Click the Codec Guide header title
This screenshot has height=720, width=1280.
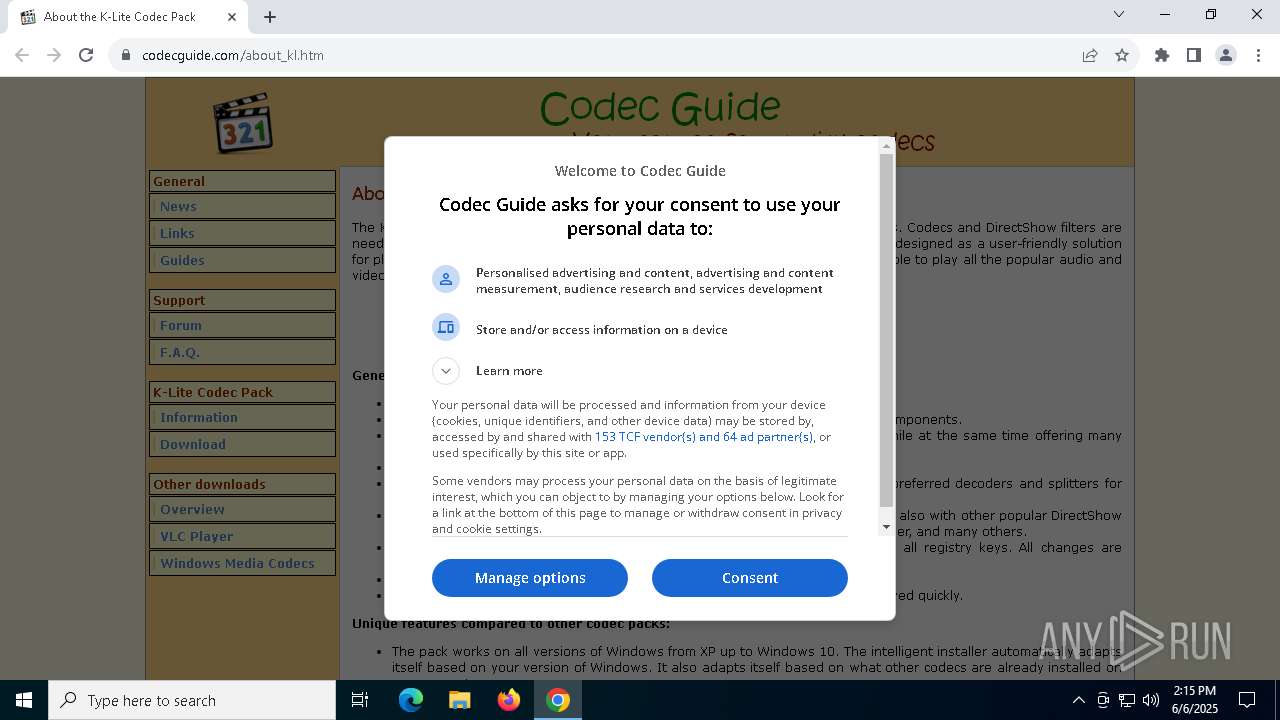coord(660,107)
